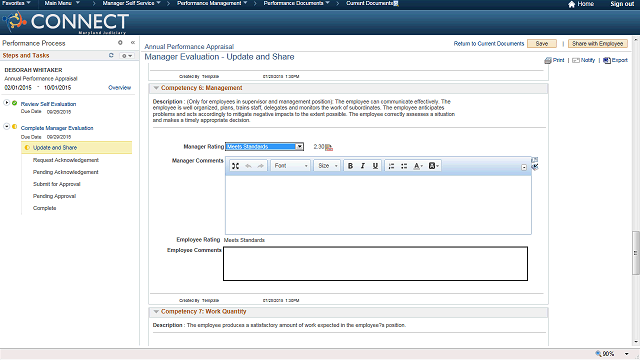Toggle underline formatting in comments editor
640x360 pixels.
375,166
